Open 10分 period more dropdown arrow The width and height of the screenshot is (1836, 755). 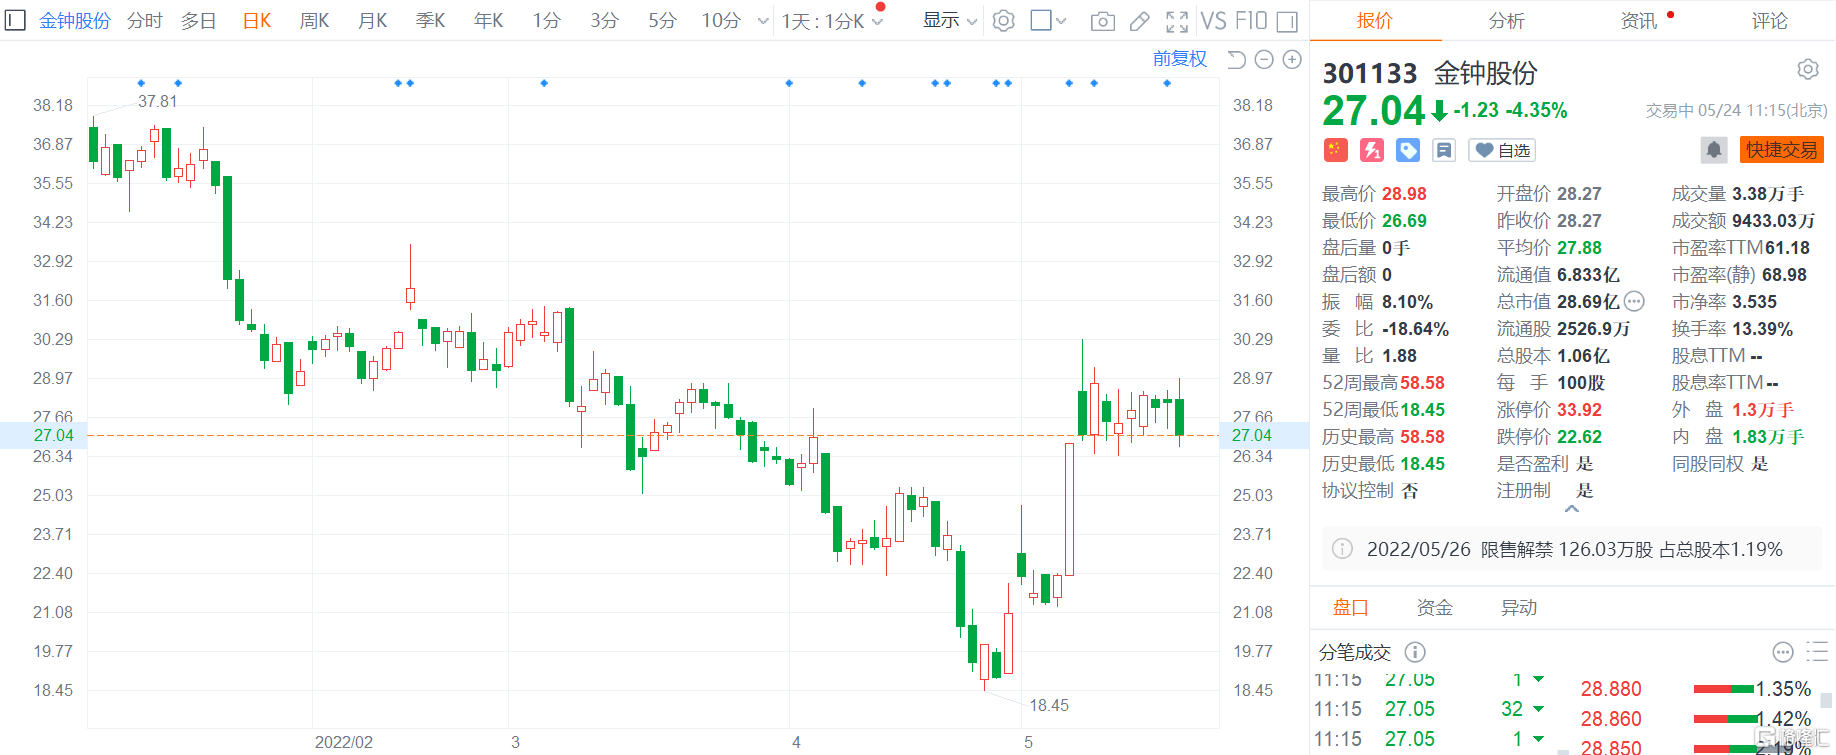(x=763, y=21)
